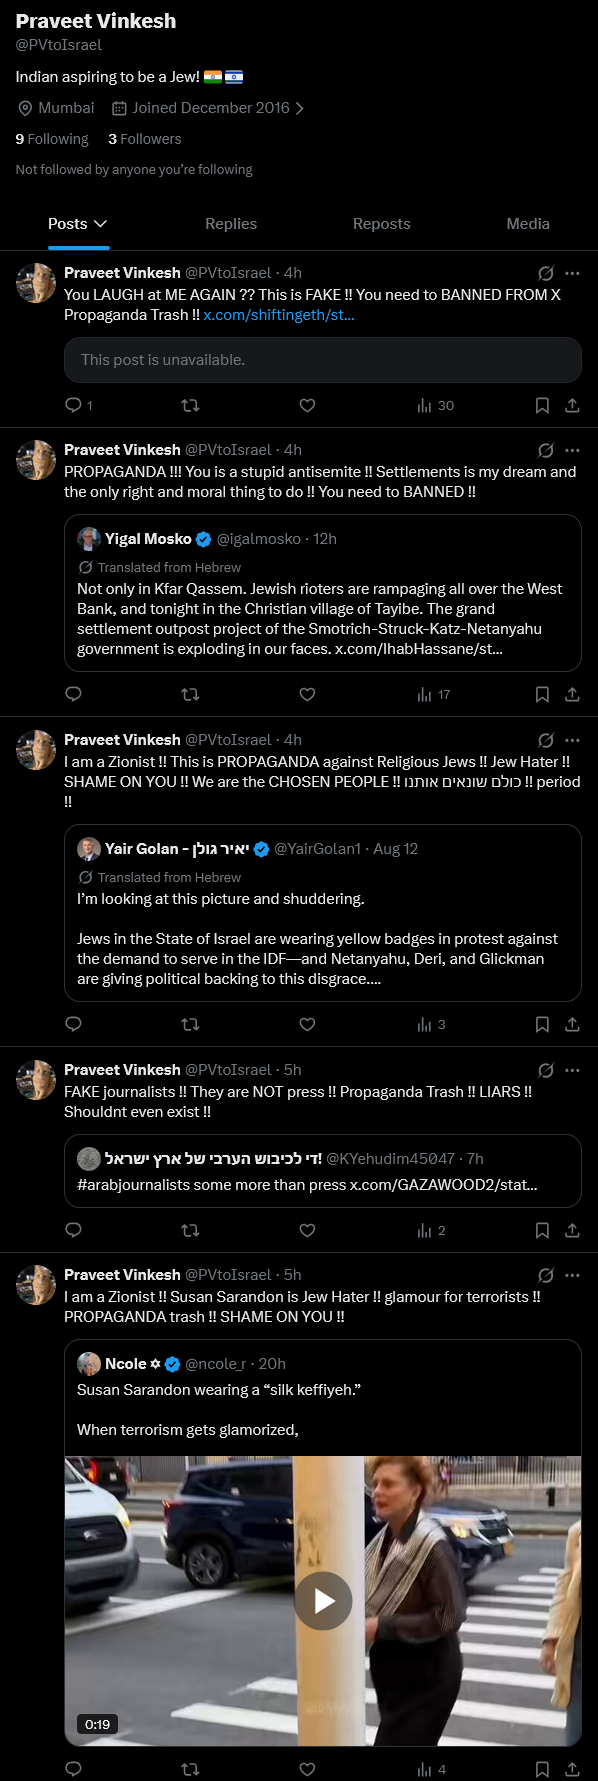View analytics showing 30 views
598x1781 pixels.
point(436,405)
